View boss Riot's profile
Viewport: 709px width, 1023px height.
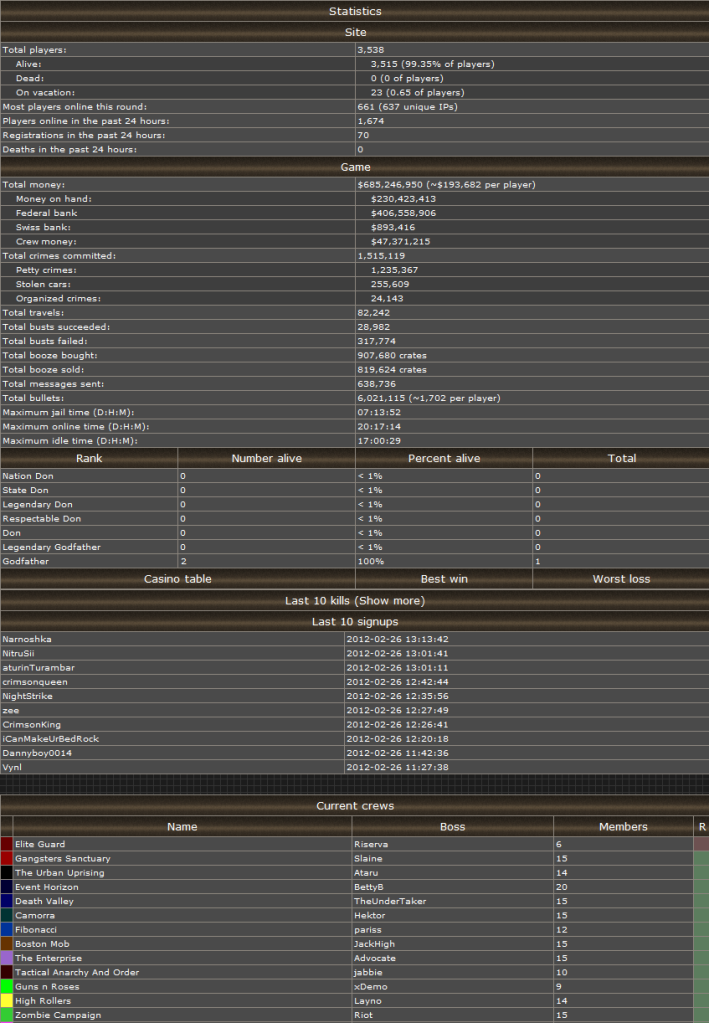pos(363,1015)
